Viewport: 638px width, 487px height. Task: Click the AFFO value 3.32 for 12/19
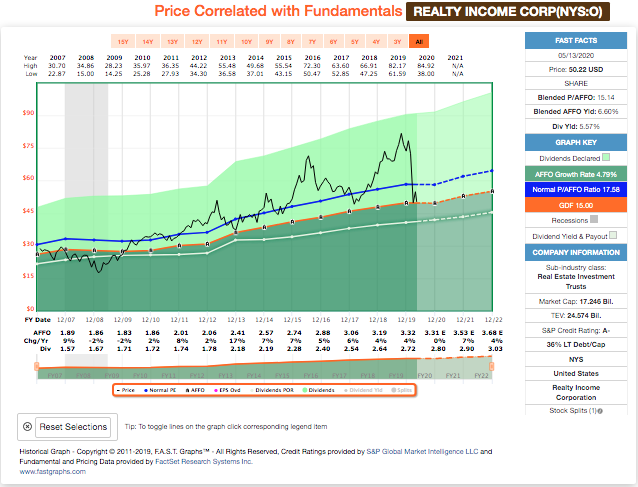tap(408, 333)
